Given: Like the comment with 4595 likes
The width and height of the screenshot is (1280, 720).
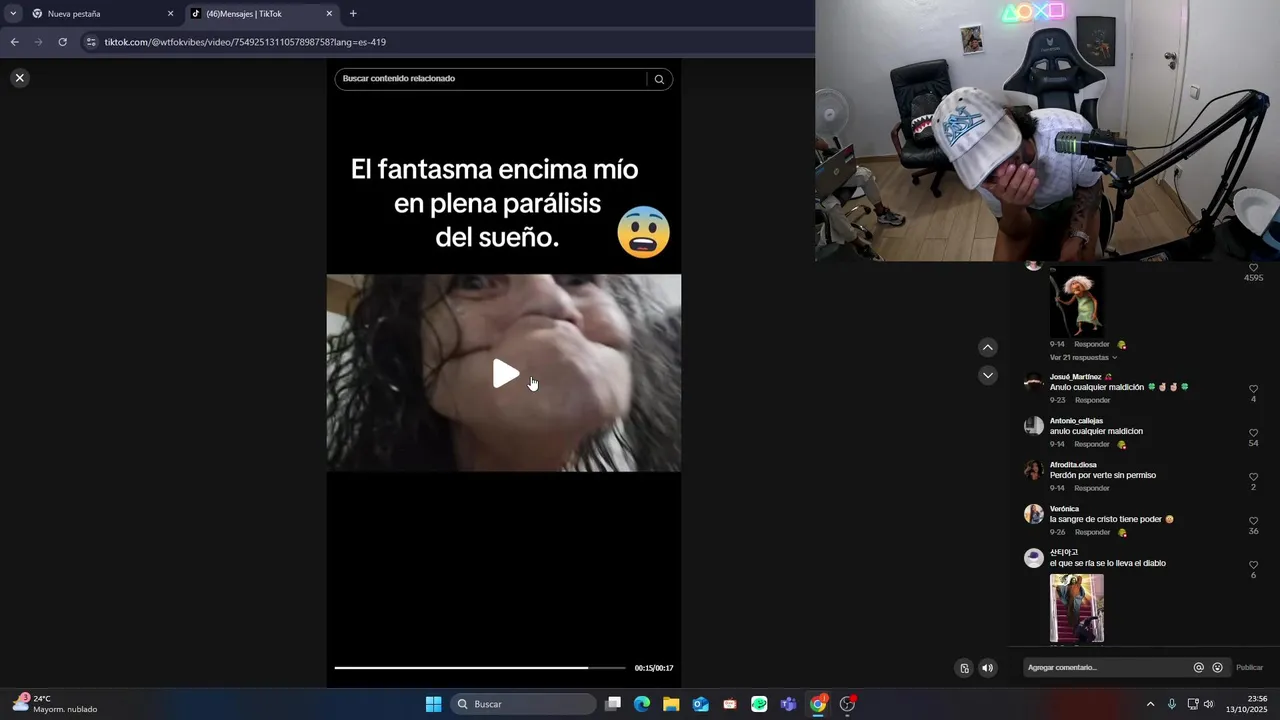Looking at the screenshot, I should pos(1253,268).
